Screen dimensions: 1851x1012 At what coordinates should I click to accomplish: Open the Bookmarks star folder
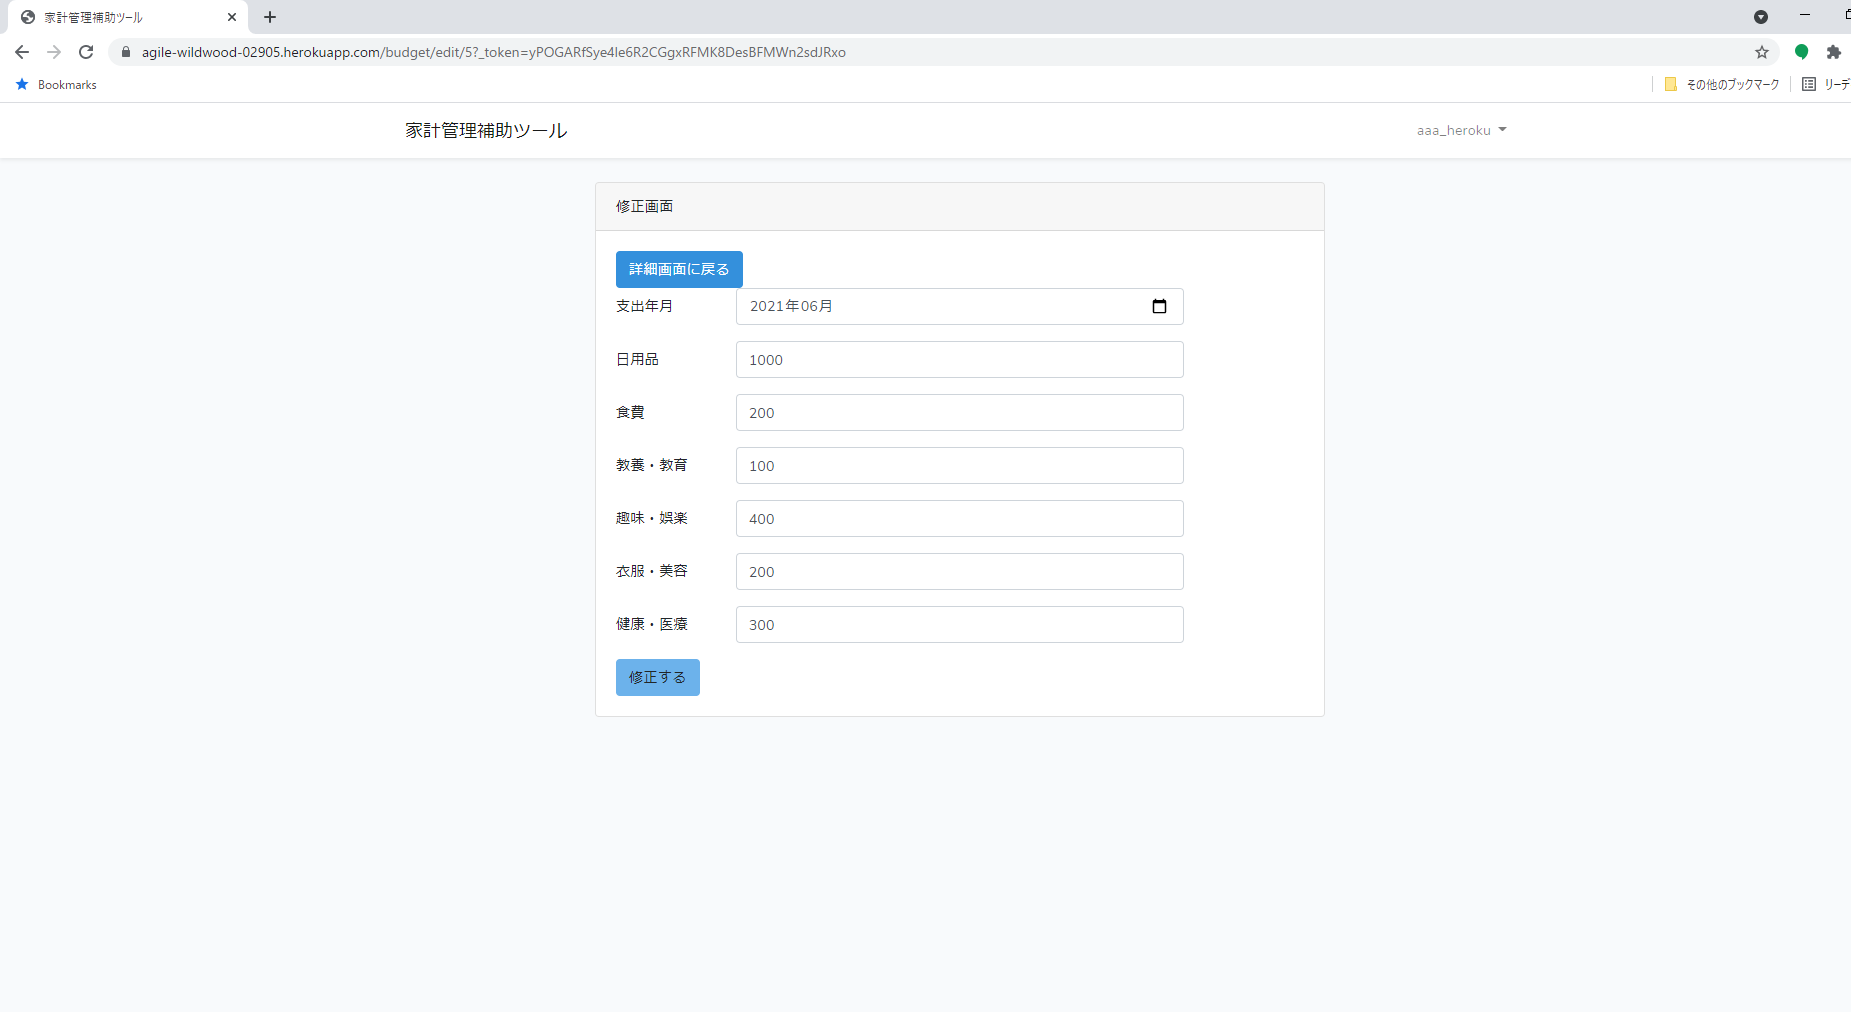pyautogui.click(x=57, y=85)
